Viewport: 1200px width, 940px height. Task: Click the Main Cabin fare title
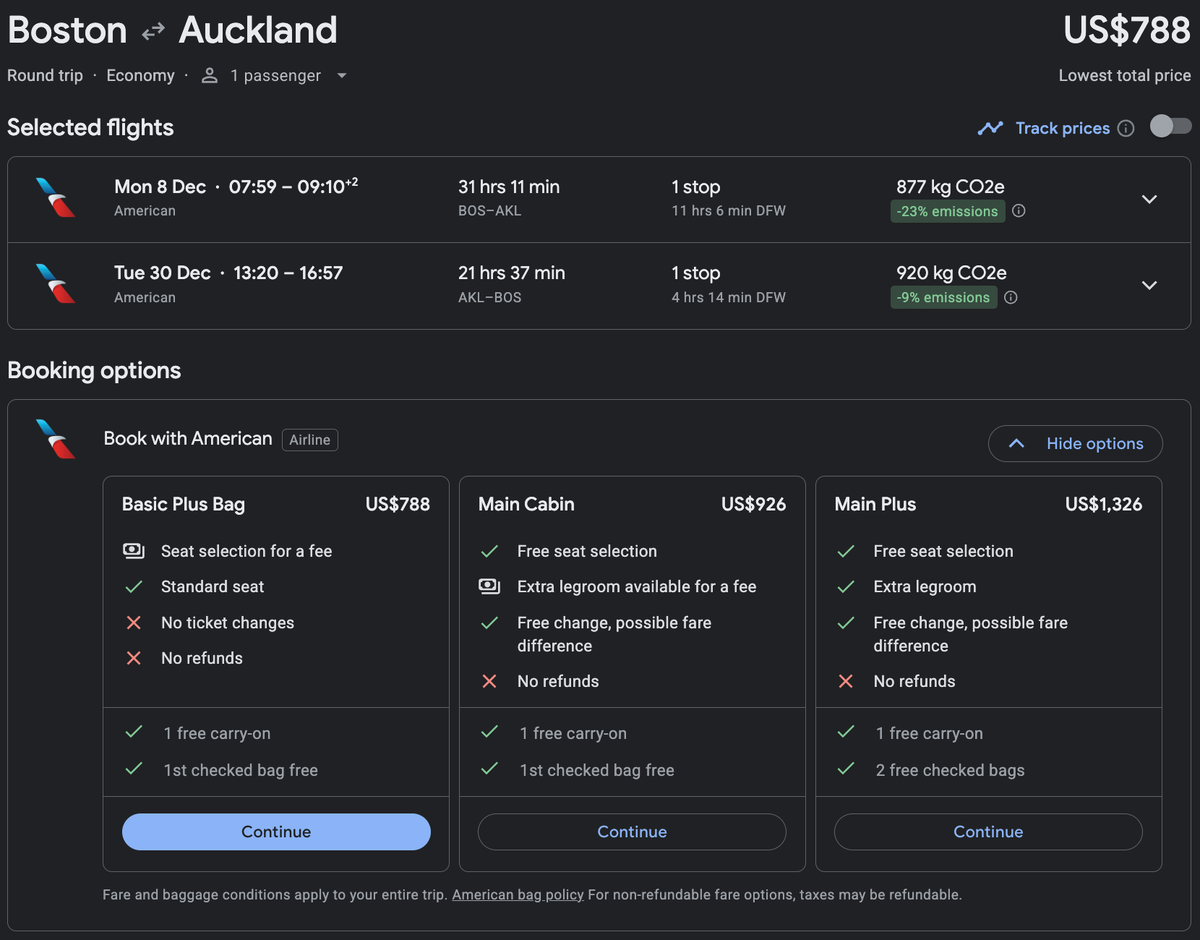[x=526, y=504]
